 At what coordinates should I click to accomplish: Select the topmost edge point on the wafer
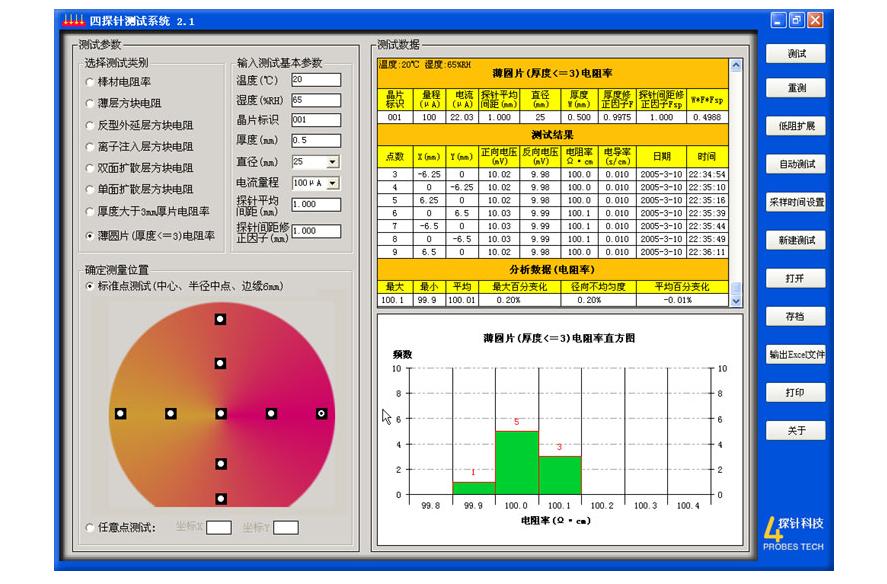click(x=221, y=319)
